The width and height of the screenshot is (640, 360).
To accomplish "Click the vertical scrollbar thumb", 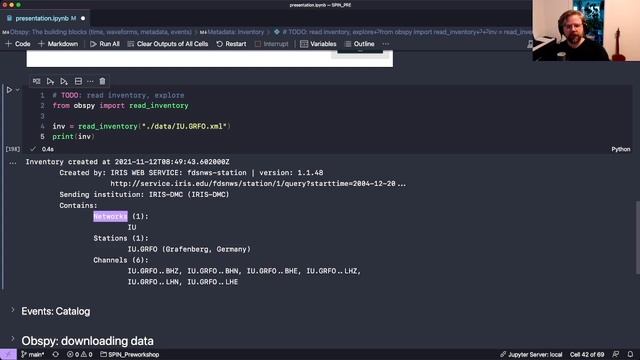I will [x=638, y=238].
